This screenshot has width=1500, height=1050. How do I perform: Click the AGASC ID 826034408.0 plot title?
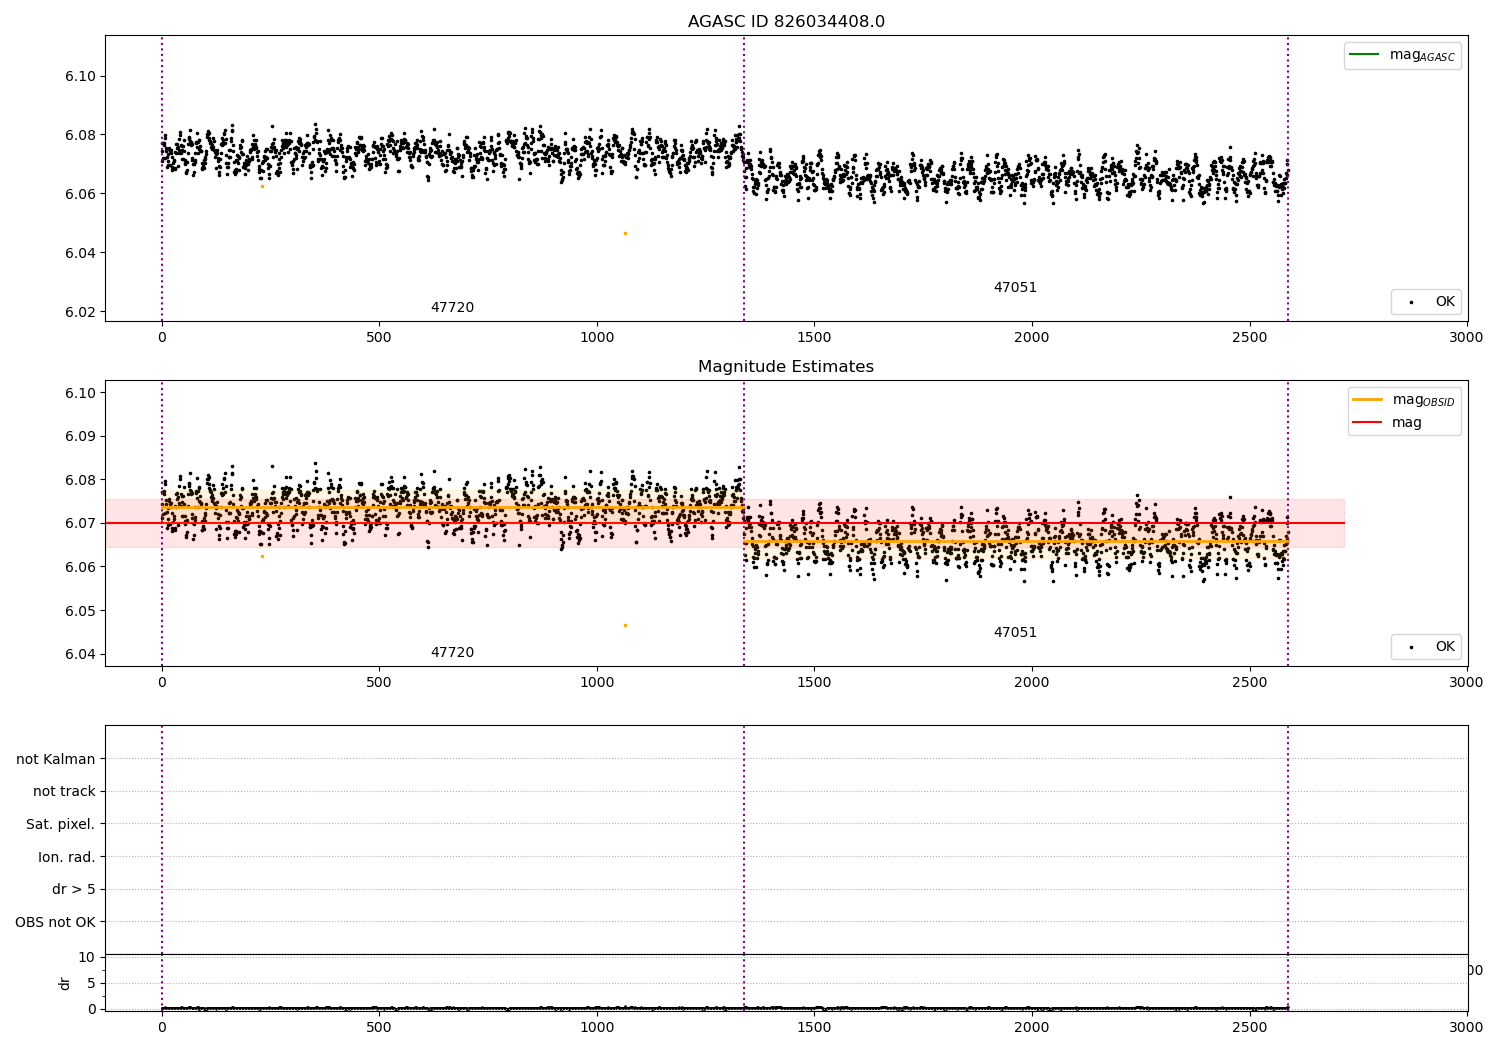[786, 22]
